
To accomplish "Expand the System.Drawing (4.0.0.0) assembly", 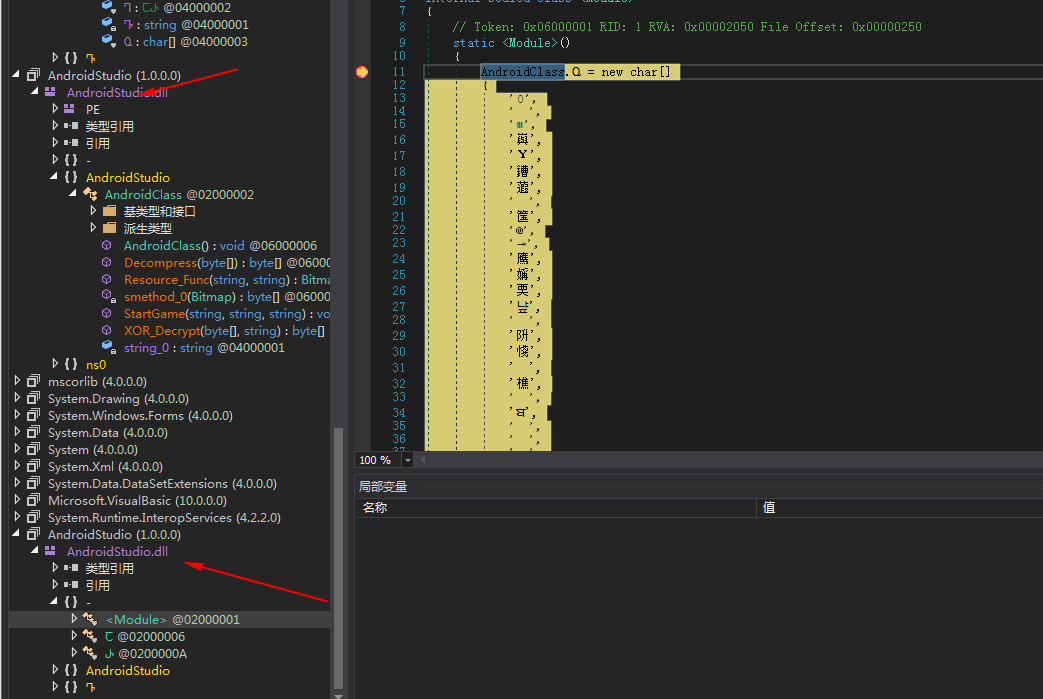I will click(x=17, y=398).
